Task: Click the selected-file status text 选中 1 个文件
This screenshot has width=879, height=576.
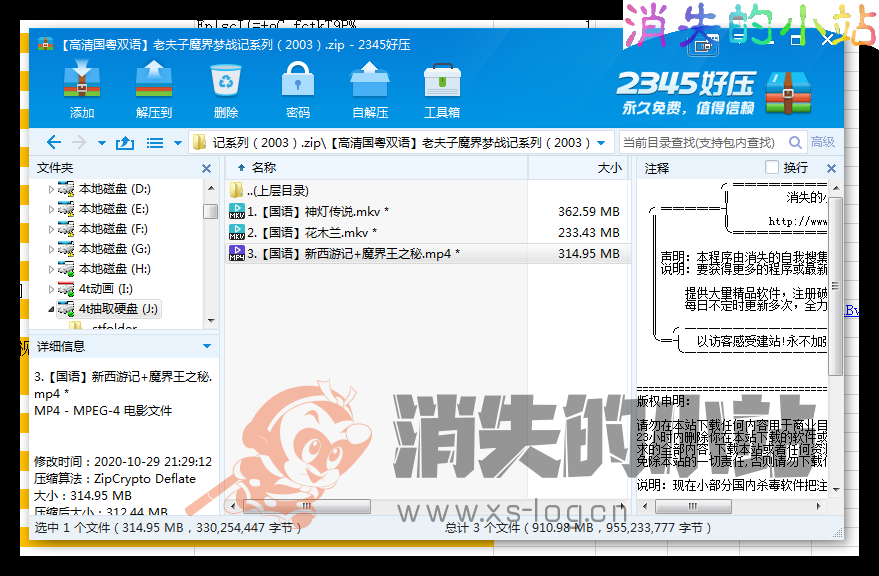Action: pos(168,528)
